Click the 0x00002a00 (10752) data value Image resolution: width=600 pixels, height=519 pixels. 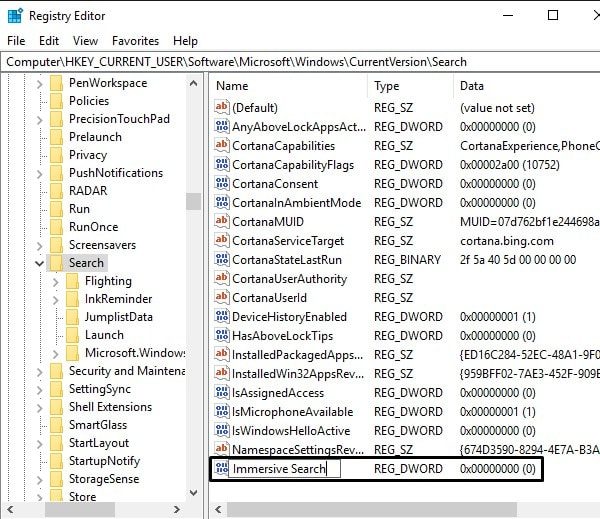pos(509,165)
